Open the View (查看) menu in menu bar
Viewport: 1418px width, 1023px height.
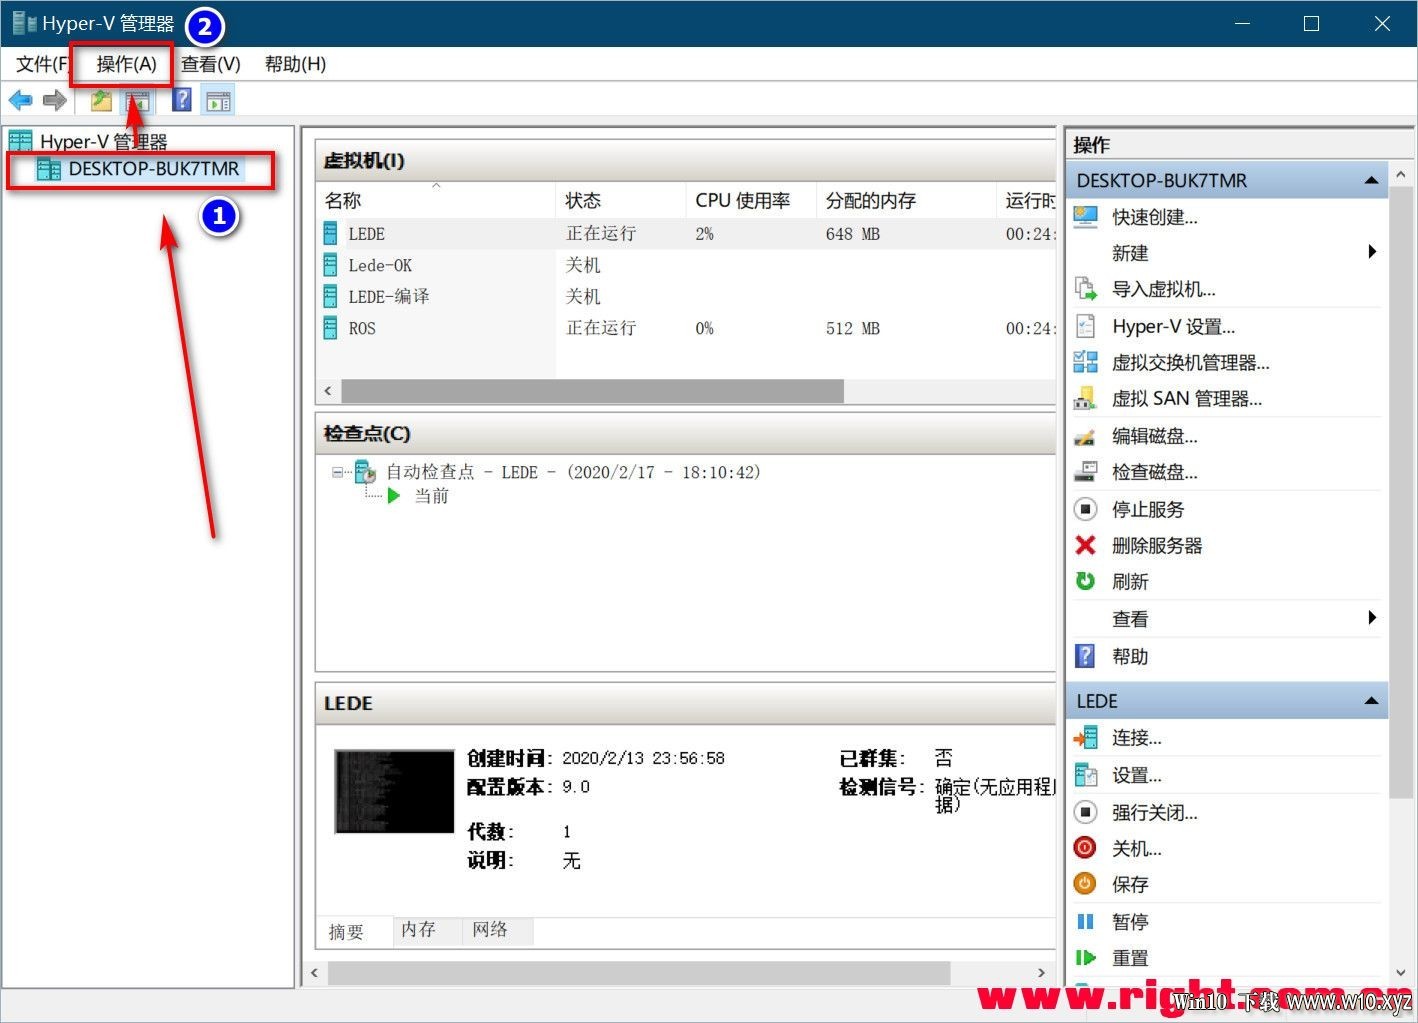(210, 64)
